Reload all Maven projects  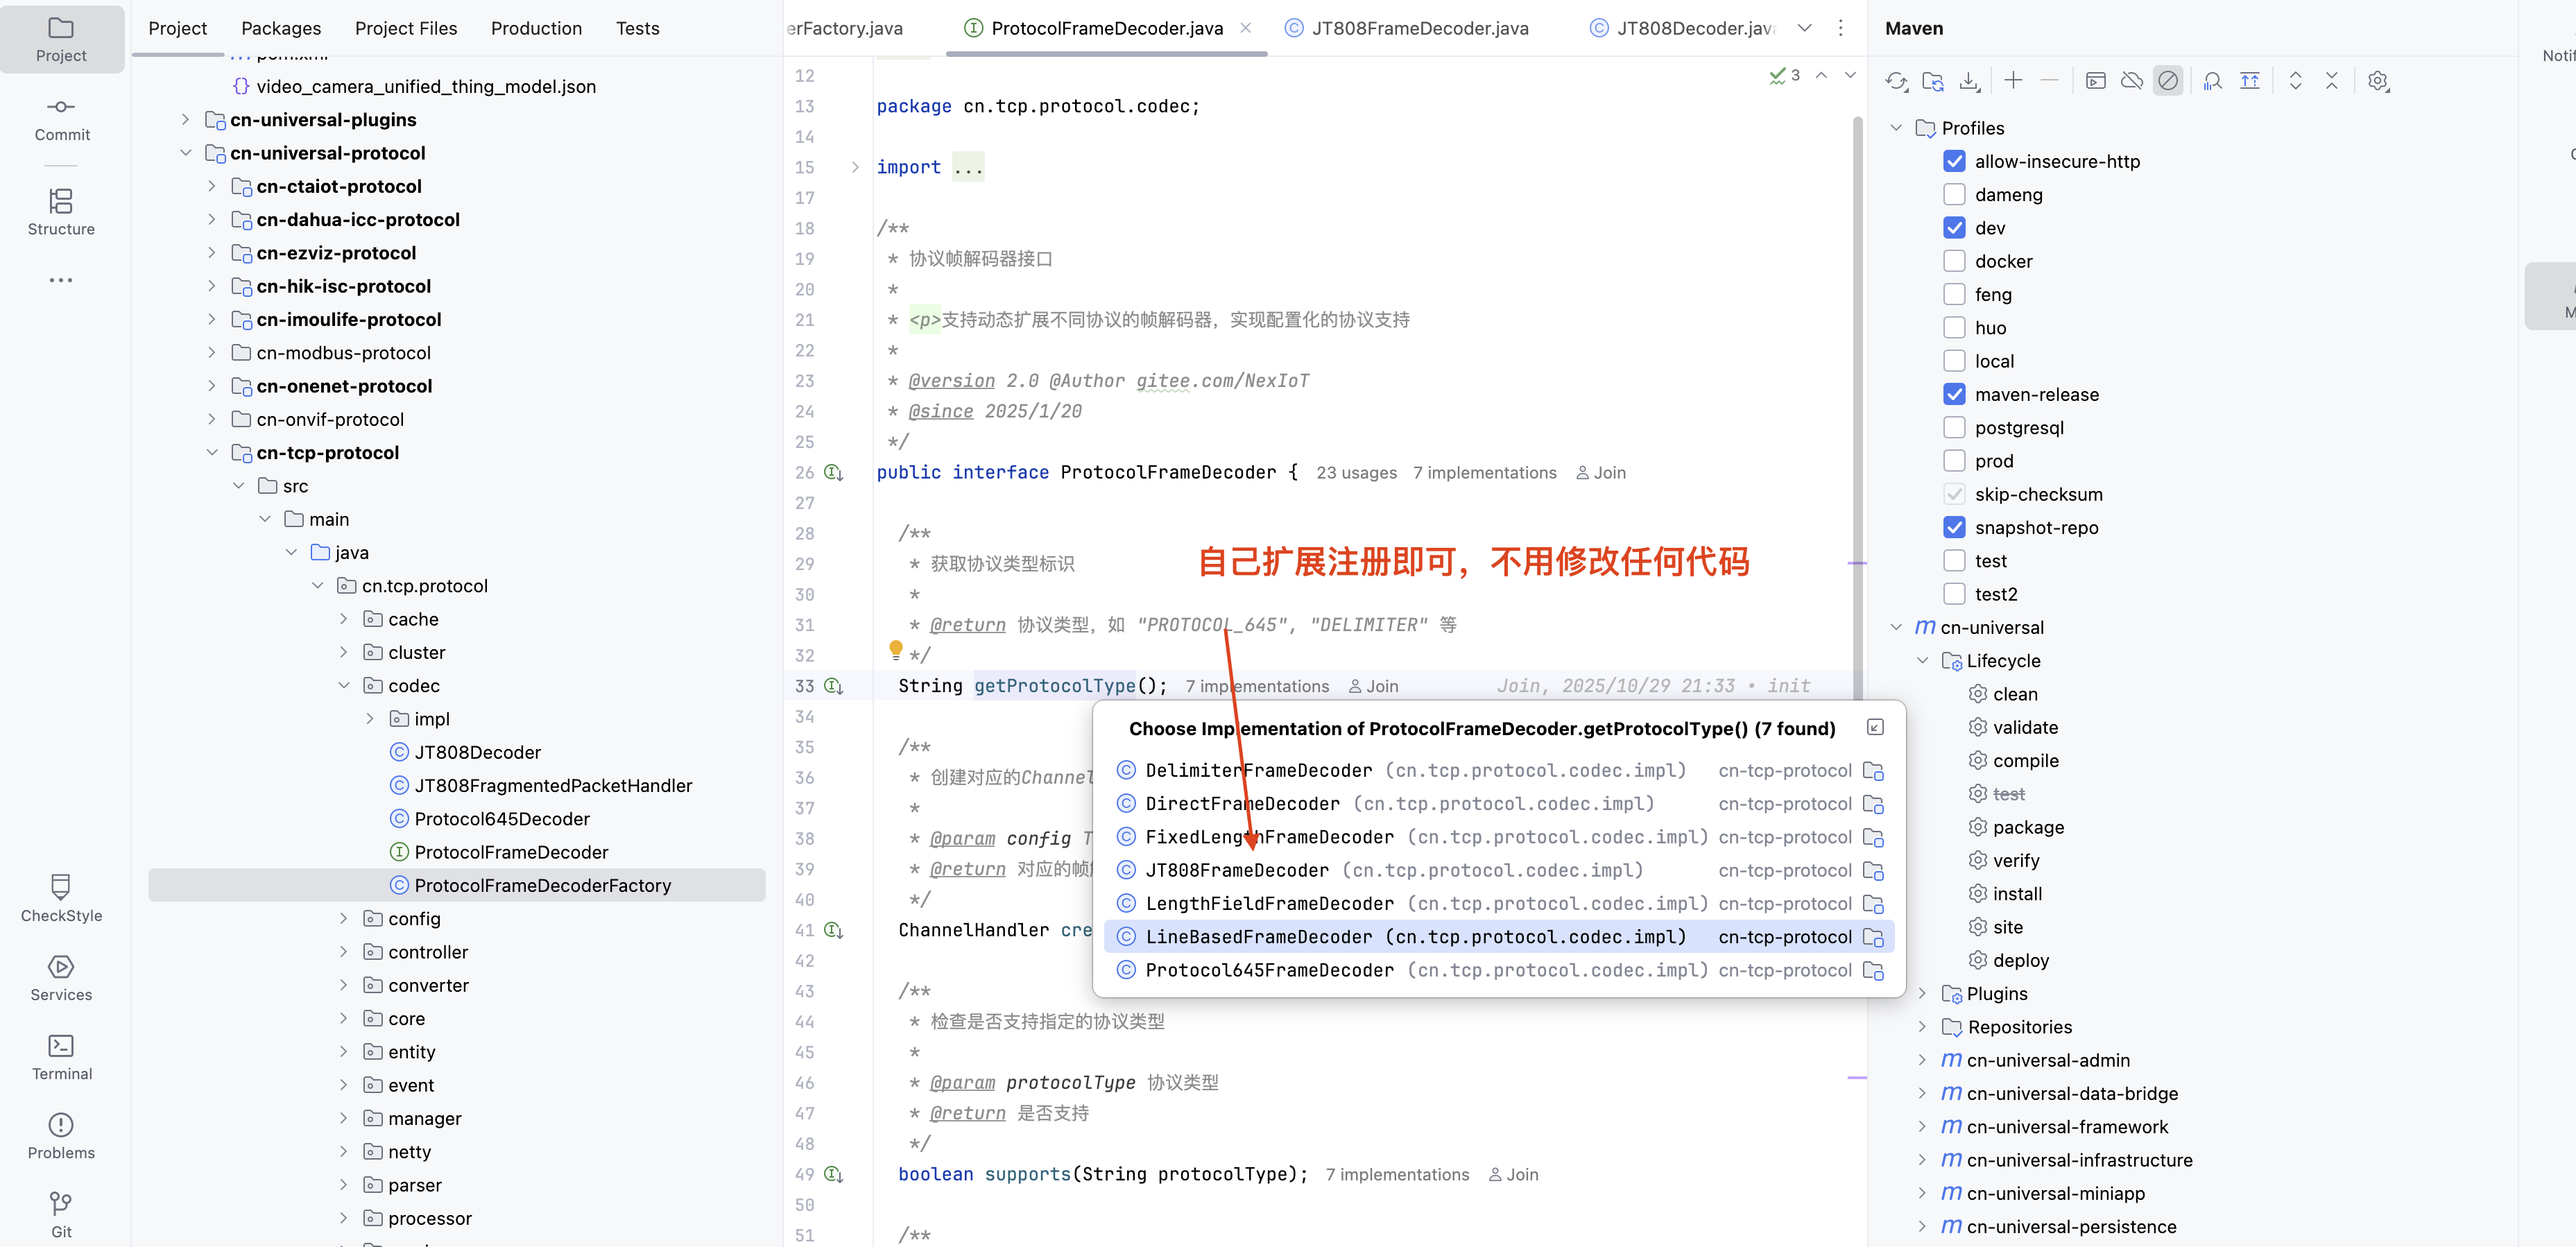coord(1896,81)
